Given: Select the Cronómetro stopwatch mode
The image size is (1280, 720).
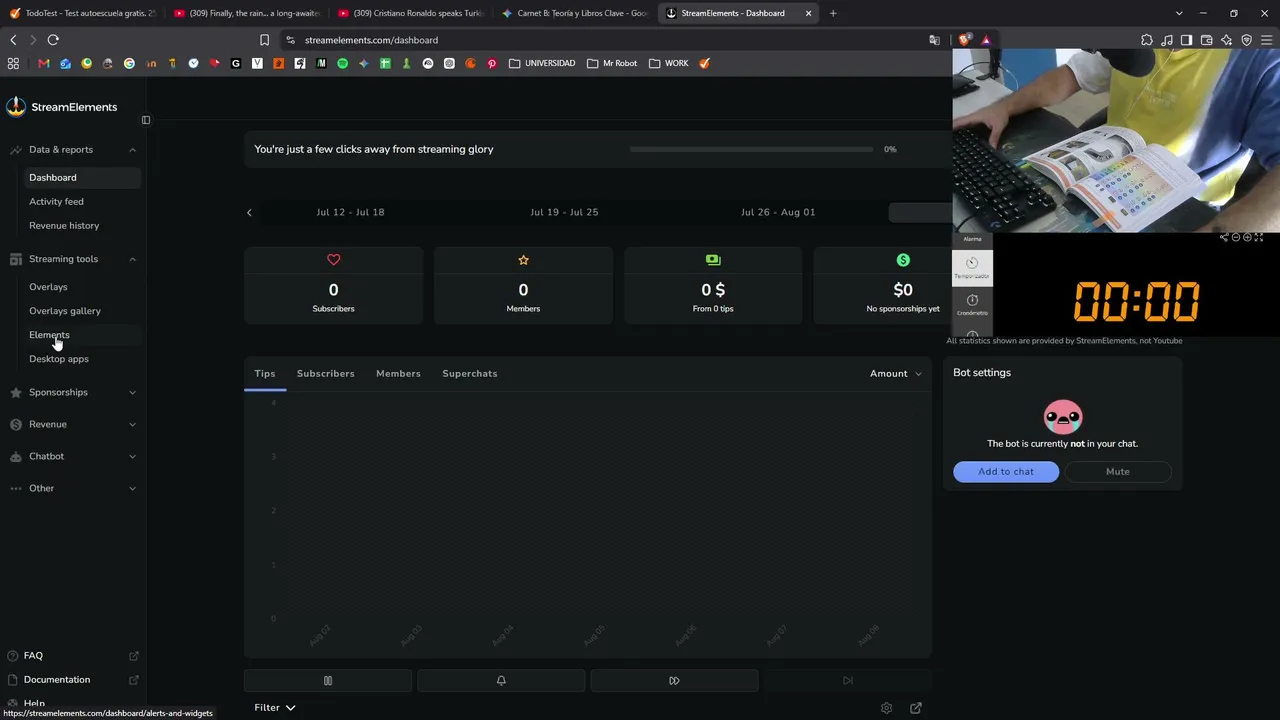Looking at the screenshot, I should tap(972, 305).
